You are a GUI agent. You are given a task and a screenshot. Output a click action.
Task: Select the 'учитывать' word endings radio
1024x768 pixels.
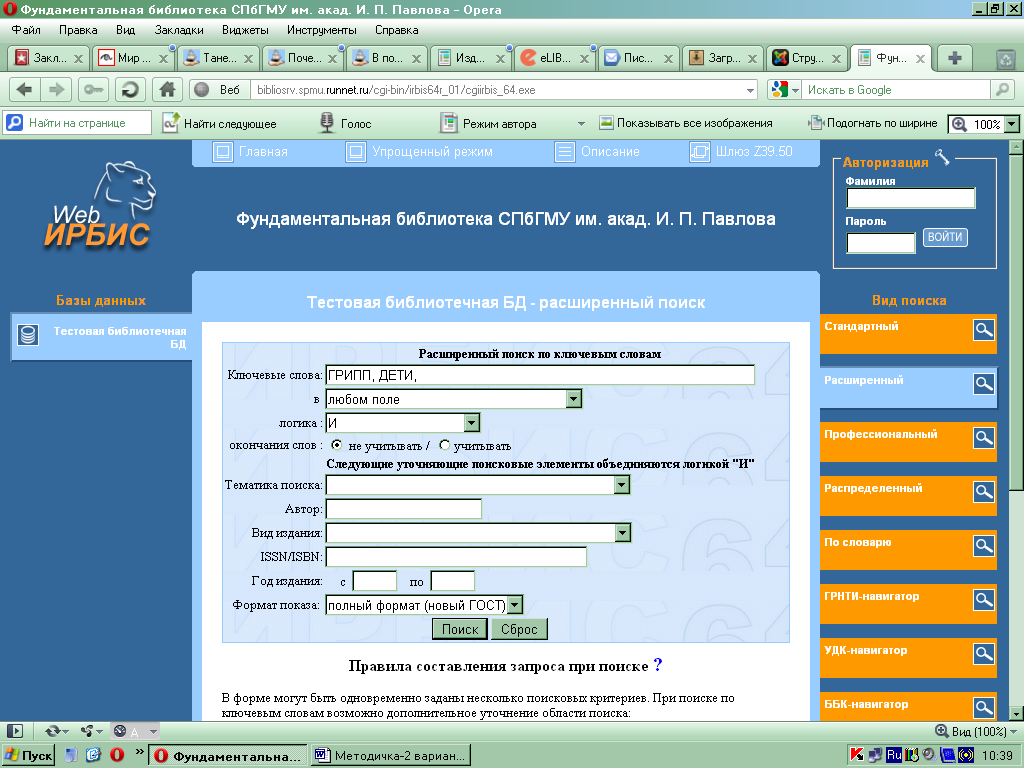pos(445,445)
